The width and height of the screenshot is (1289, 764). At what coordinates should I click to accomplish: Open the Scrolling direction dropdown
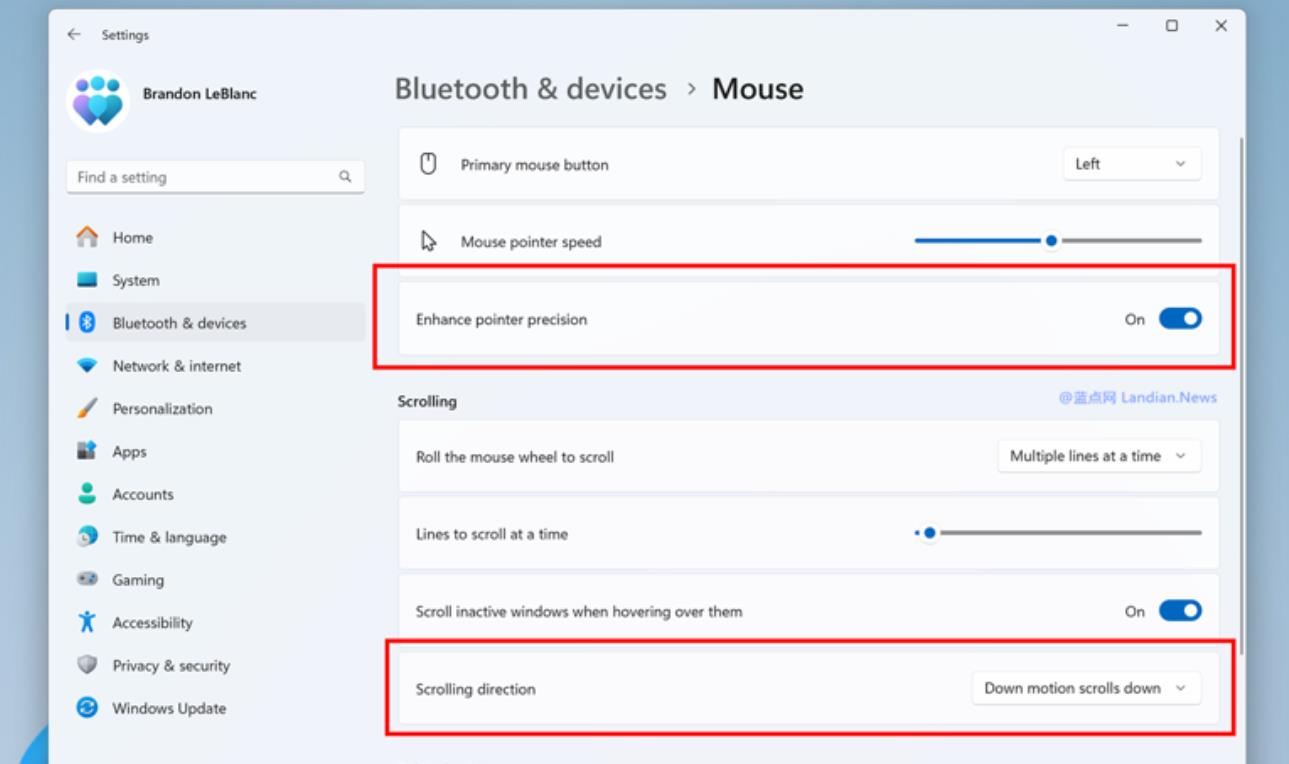tap(1086, 688)
